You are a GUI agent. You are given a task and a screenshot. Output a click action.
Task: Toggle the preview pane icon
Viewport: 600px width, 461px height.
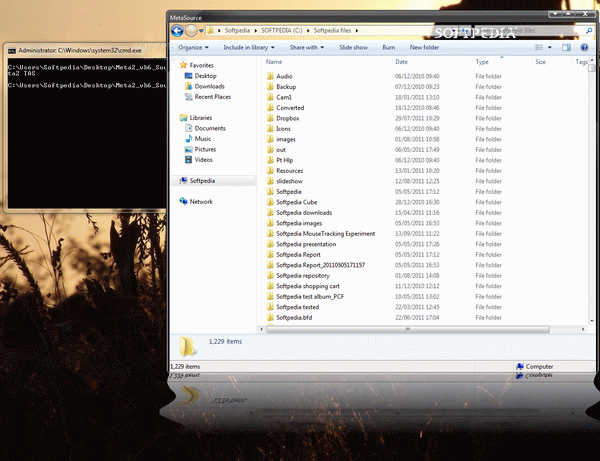point(566,47)
